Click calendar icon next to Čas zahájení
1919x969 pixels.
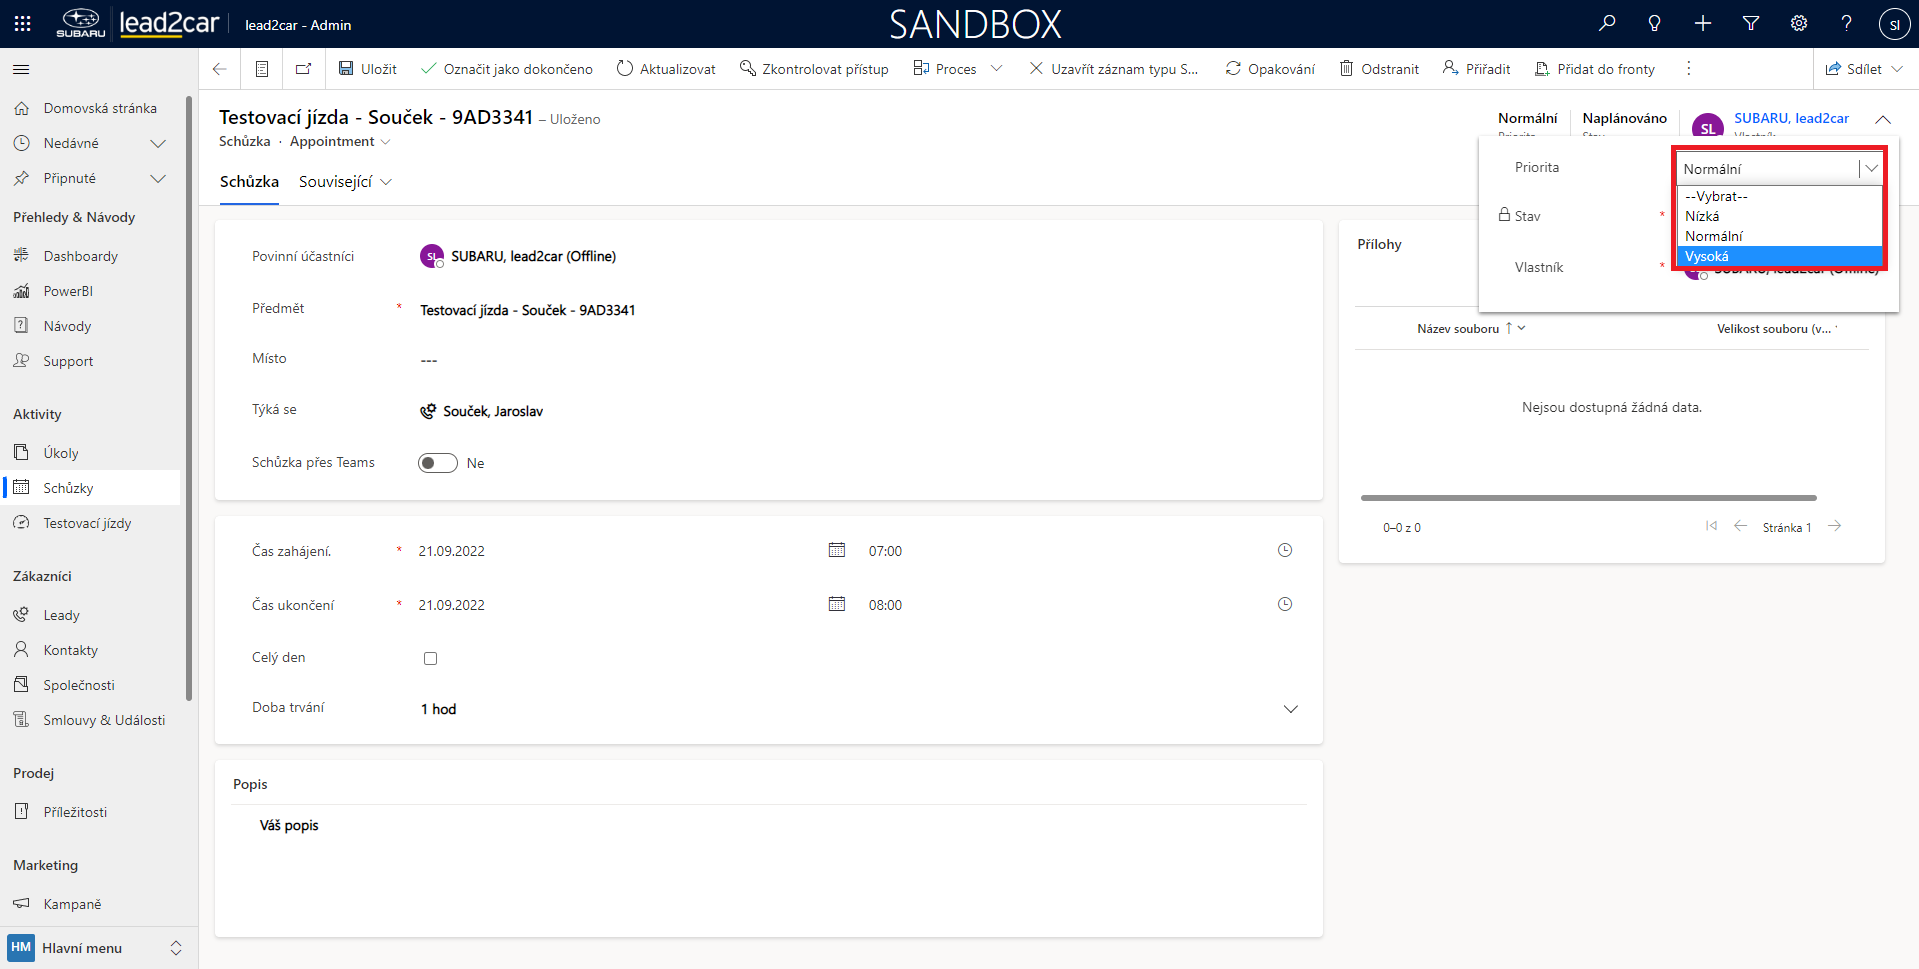[837, 550]
